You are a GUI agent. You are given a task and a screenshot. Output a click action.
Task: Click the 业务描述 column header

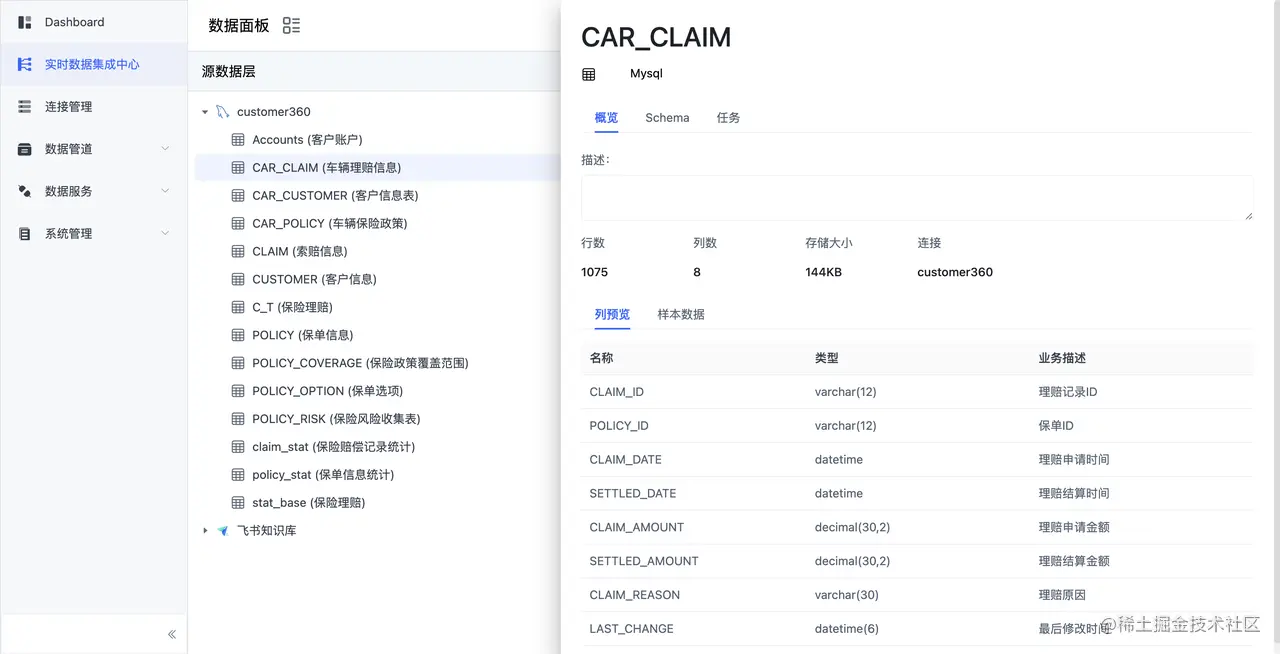tap(1062, 358)
